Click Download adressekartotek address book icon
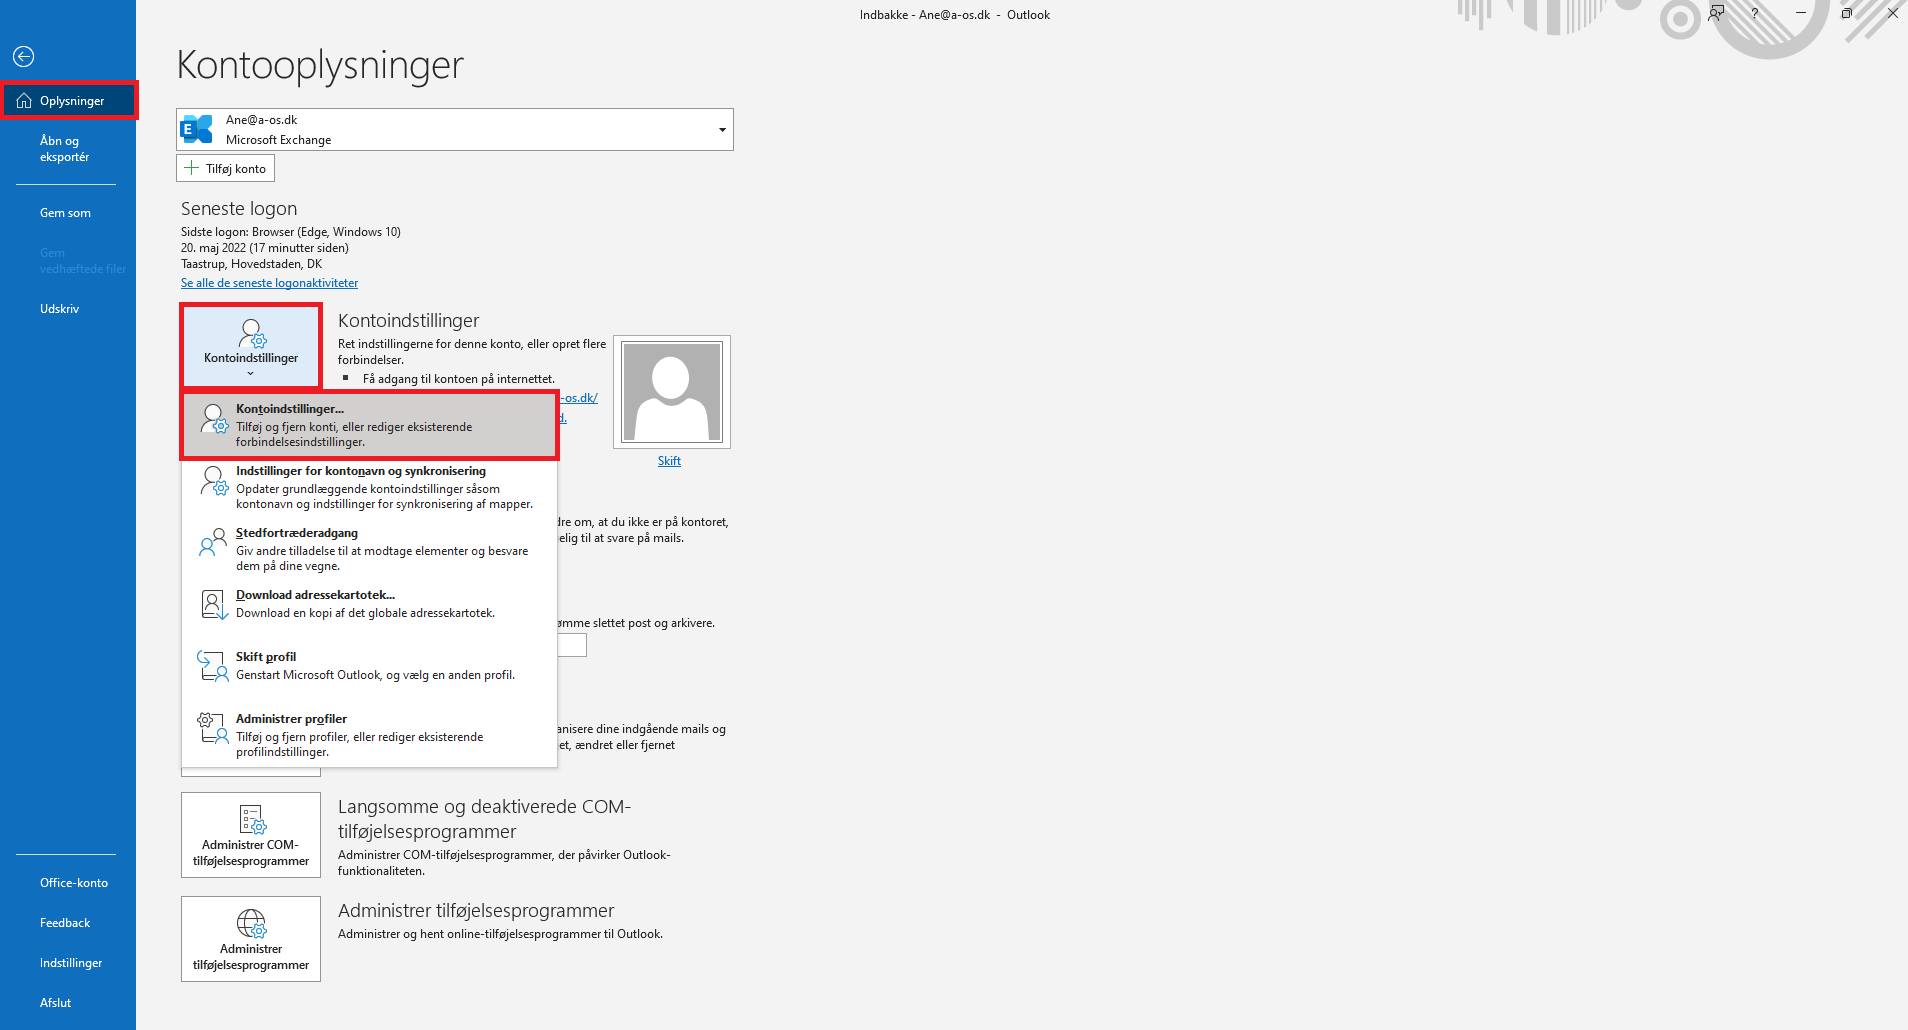Image resolution: width=1908 pixels, height=1030 pixels. click(x=214, y=604)
